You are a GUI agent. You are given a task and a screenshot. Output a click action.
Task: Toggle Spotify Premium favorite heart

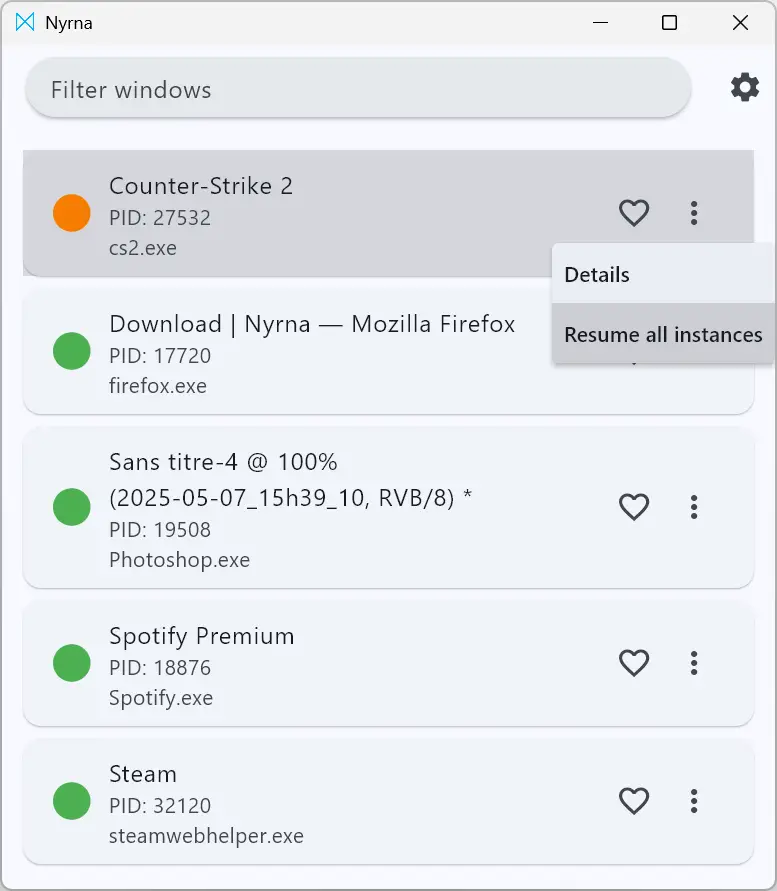click(x=634, y=663)
